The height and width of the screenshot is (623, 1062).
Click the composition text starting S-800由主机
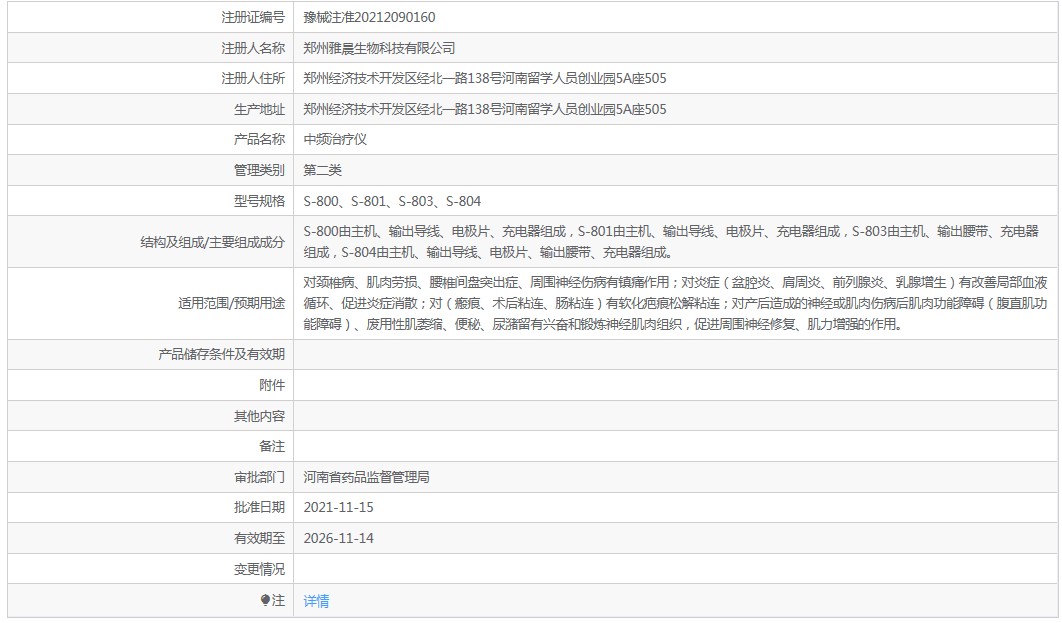click(x=671, y=242)
